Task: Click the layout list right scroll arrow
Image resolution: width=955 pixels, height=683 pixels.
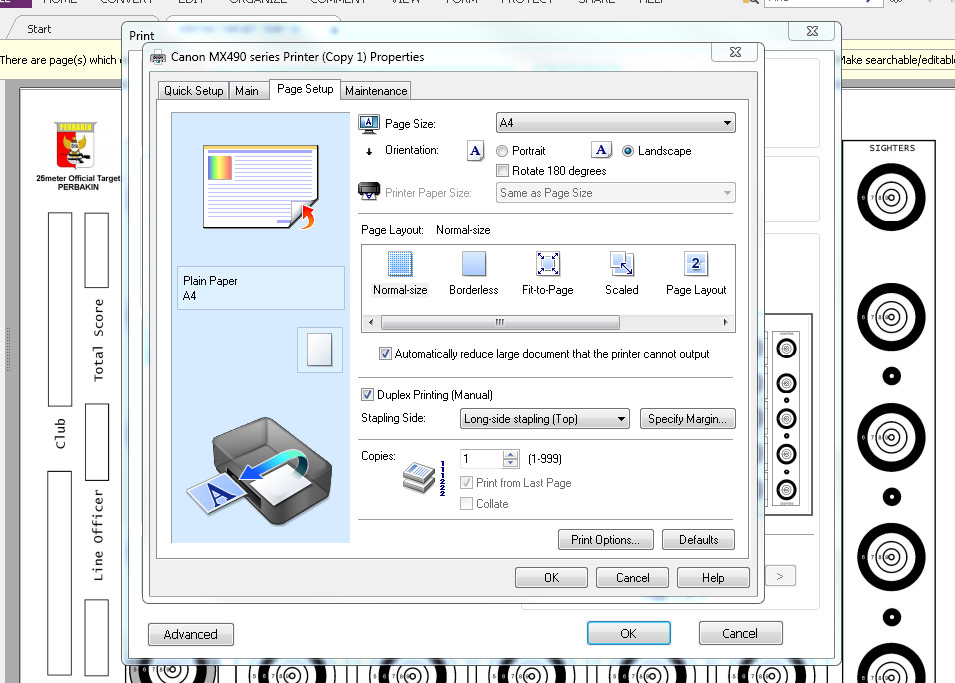Action: coord(725,322)
